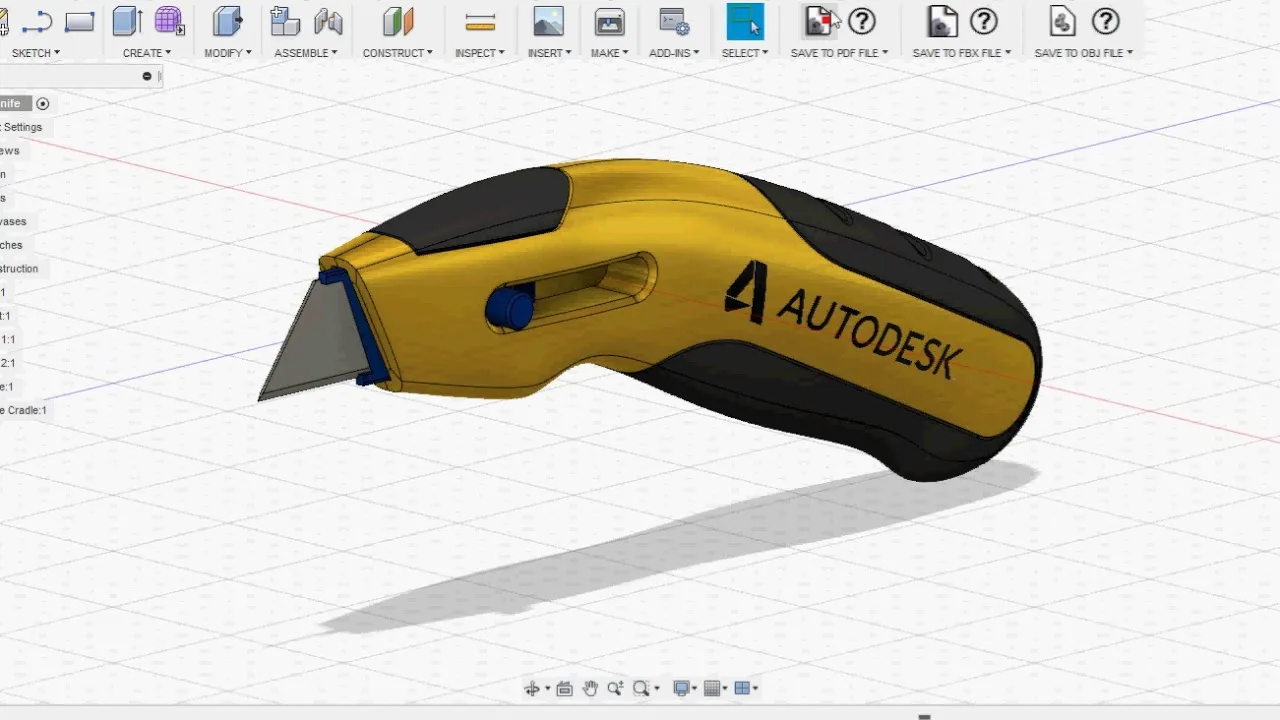The width and height of the screenshot is (1280, 720).
Task: Click the Joint icon above Assemble
Action: pyautogui.click(x=327, y=21)
